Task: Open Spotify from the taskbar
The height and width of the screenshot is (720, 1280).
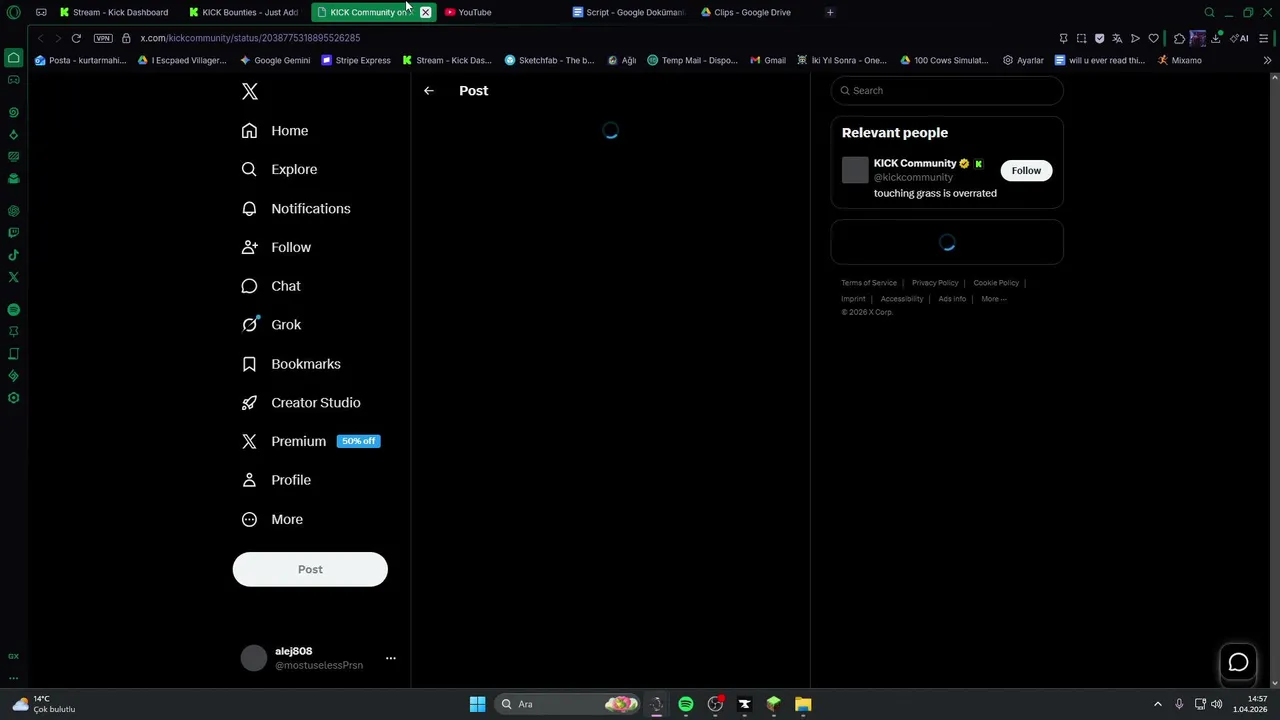Action: (686, 704)
